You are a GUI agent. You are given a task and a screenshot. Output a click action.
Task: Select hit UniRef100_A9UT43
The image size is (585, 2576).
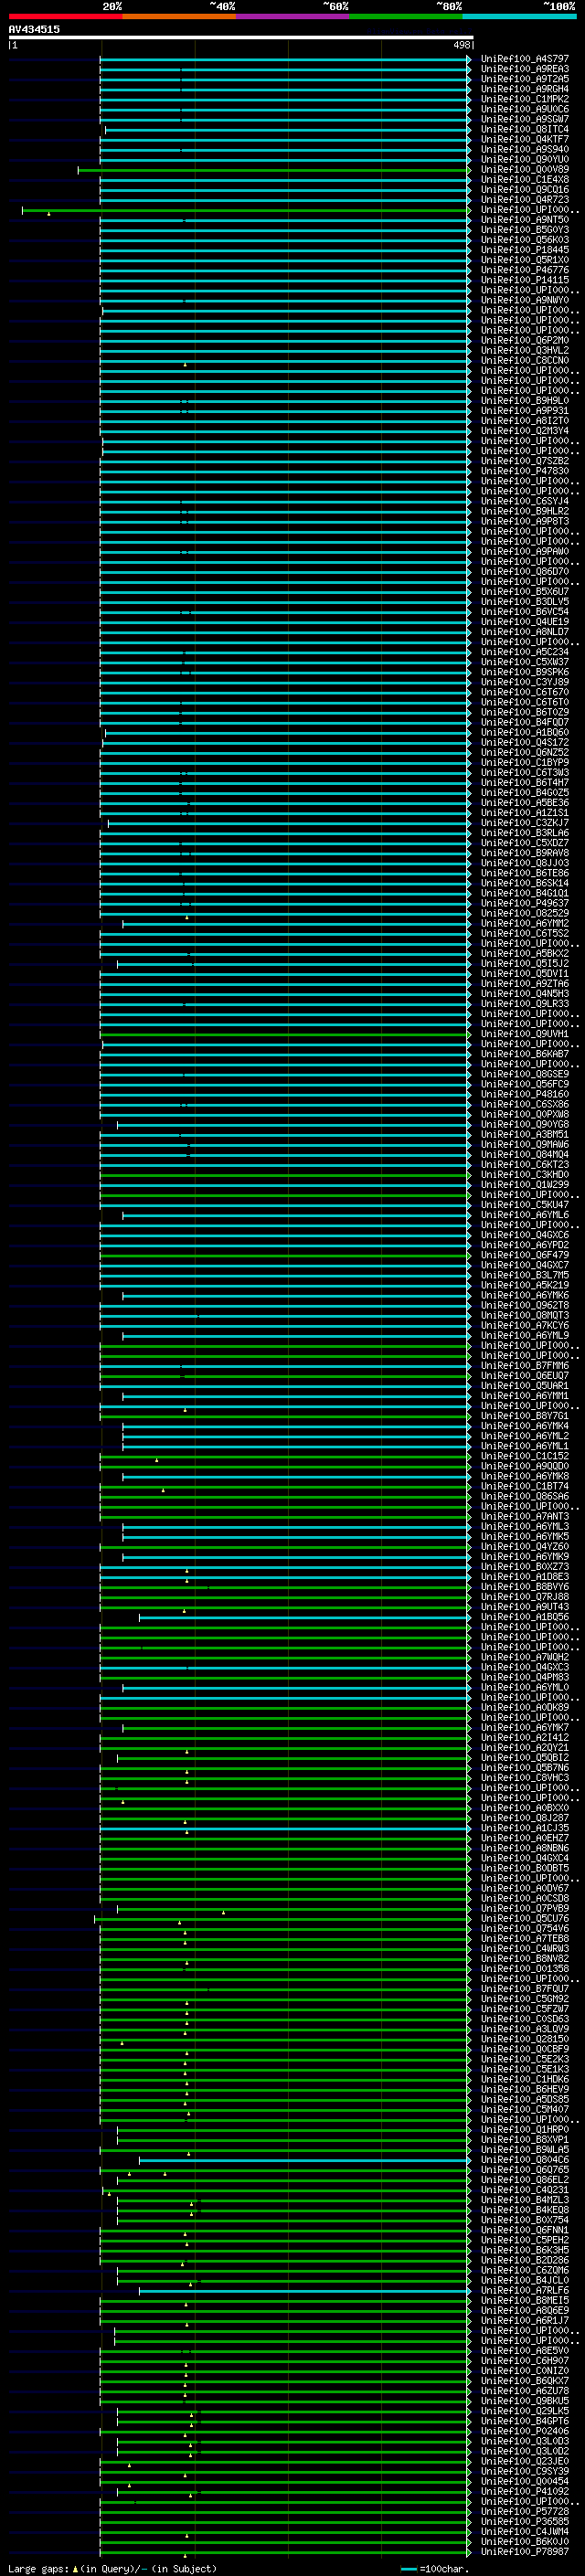tap(524, 1607)
